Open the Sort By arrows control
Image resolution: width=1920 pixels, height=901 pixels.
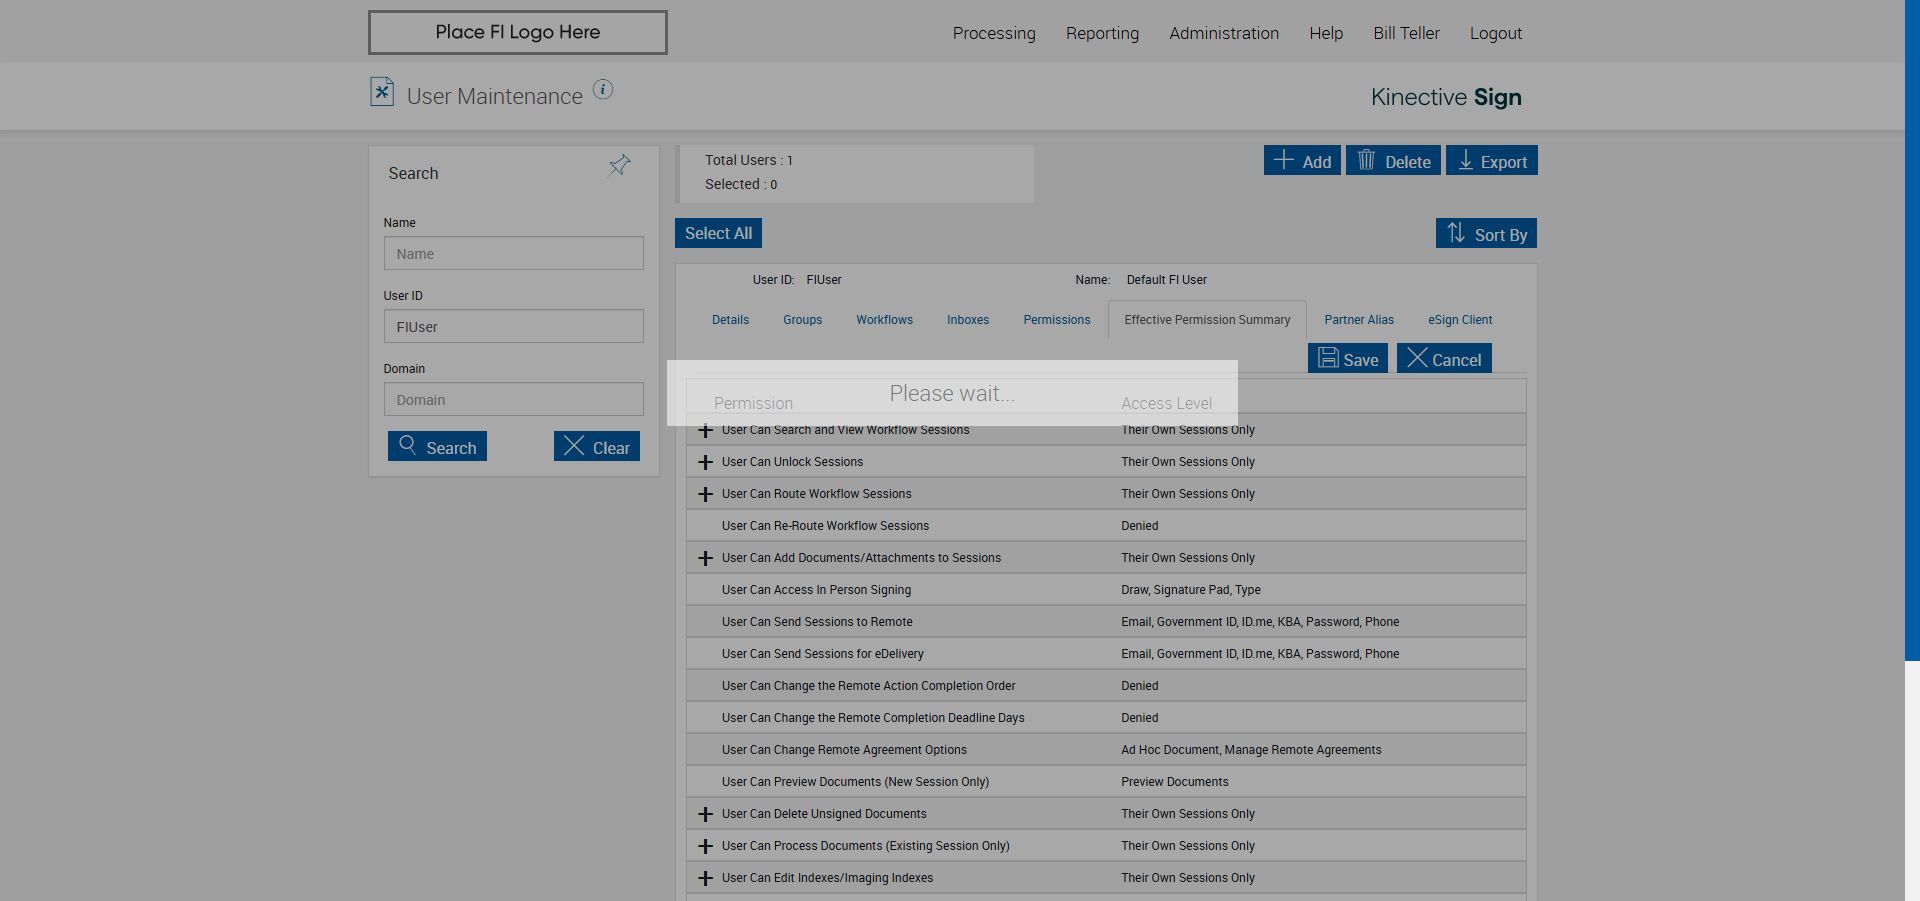[x=1486, y=234]
